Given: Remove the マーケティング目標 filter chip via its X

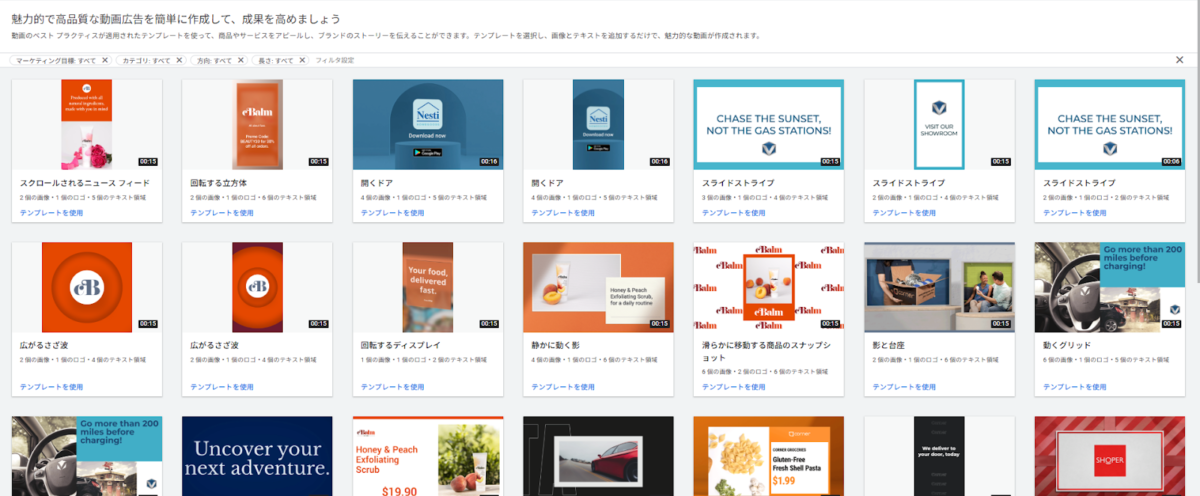Looking at the screenshot, I should click(x=104, y=60).
